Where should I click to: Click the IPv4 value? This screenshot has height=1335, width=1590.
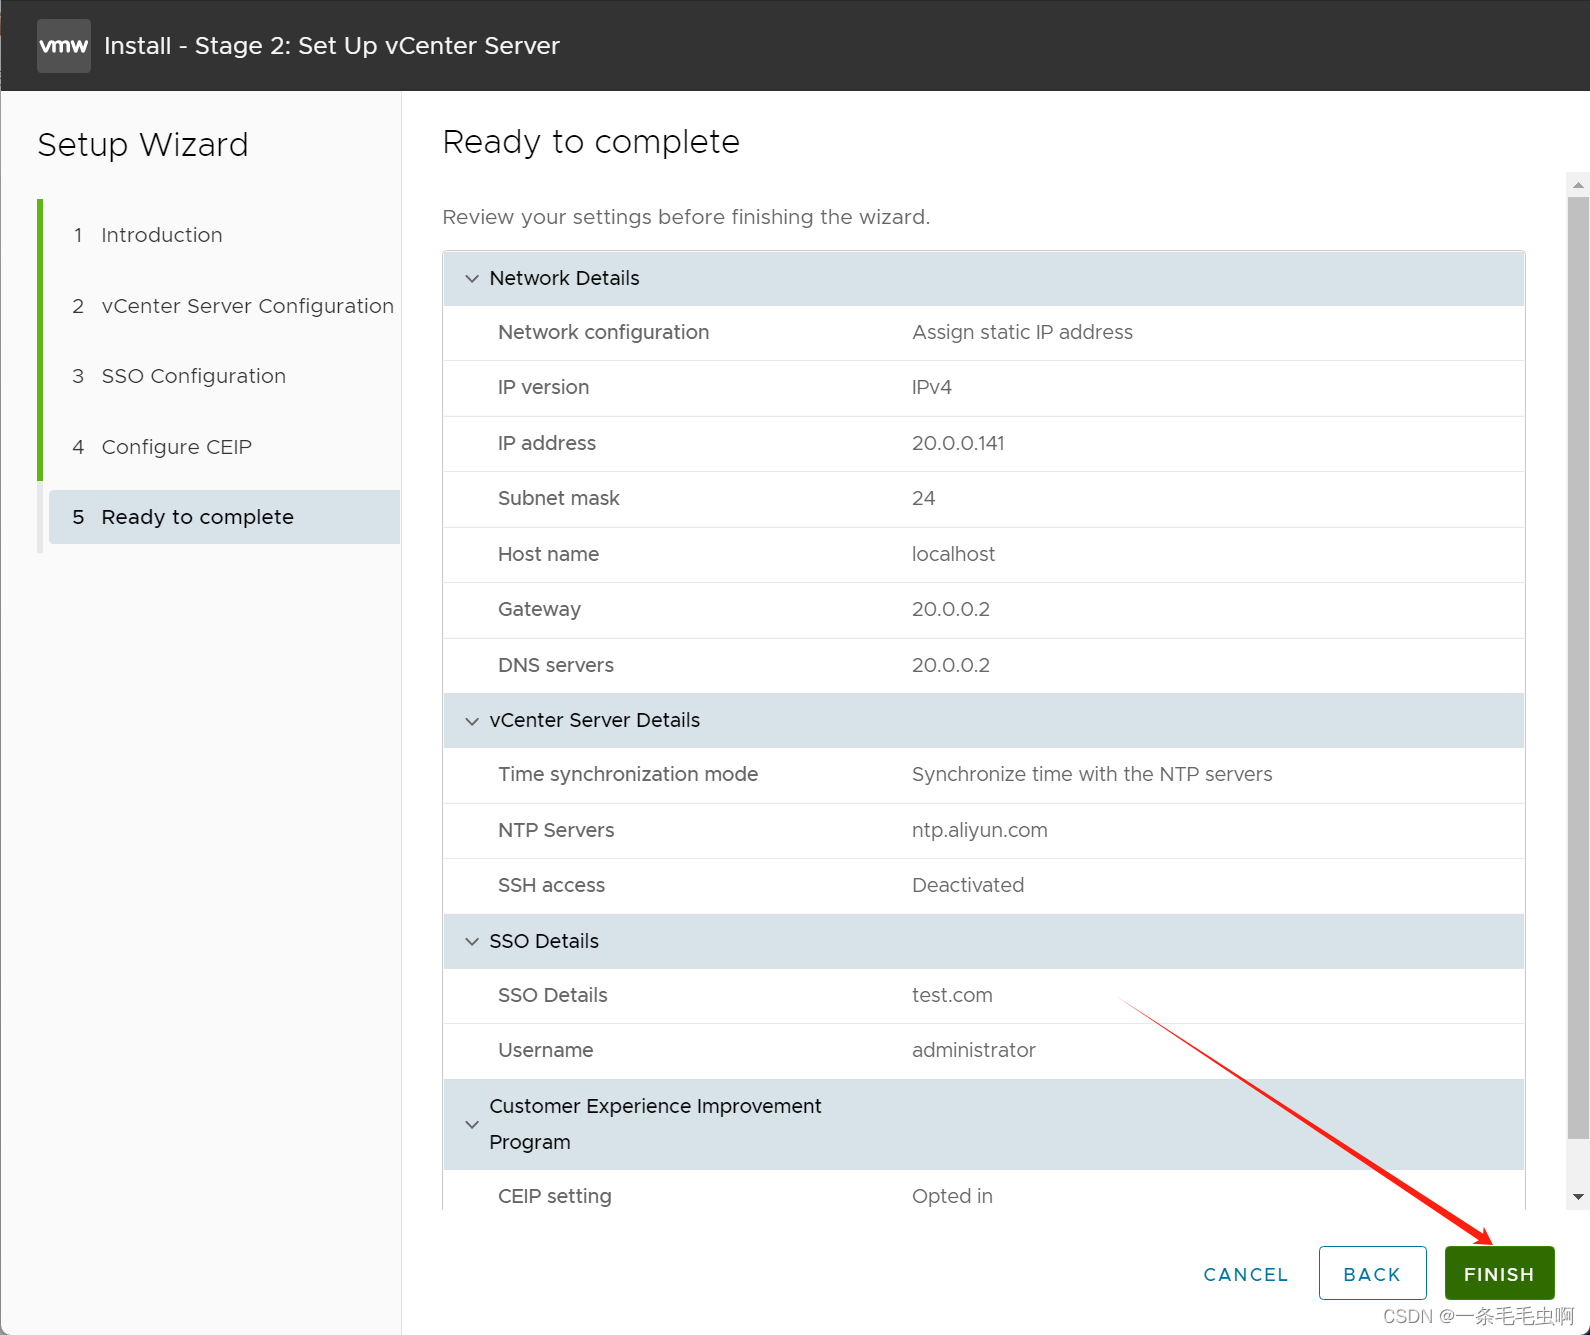pos(931,387)
